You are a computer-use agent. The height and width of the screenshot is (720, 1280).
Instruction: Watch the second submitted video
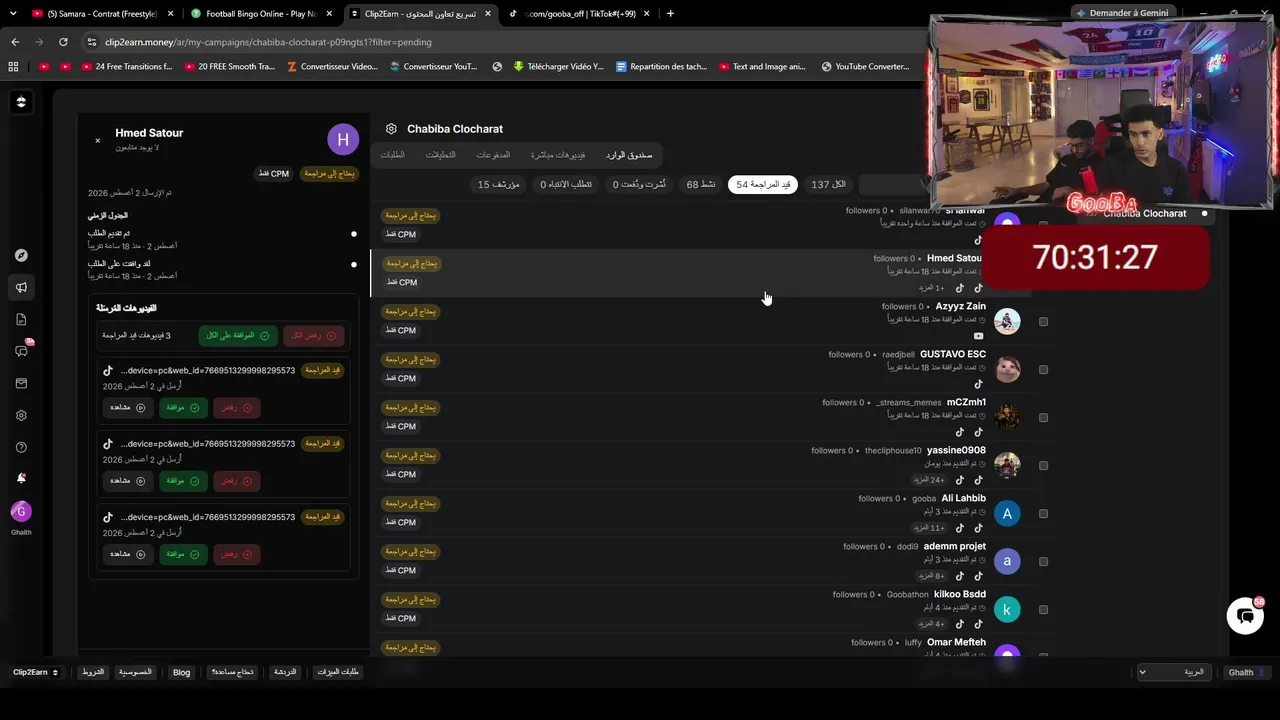[127, 481]
